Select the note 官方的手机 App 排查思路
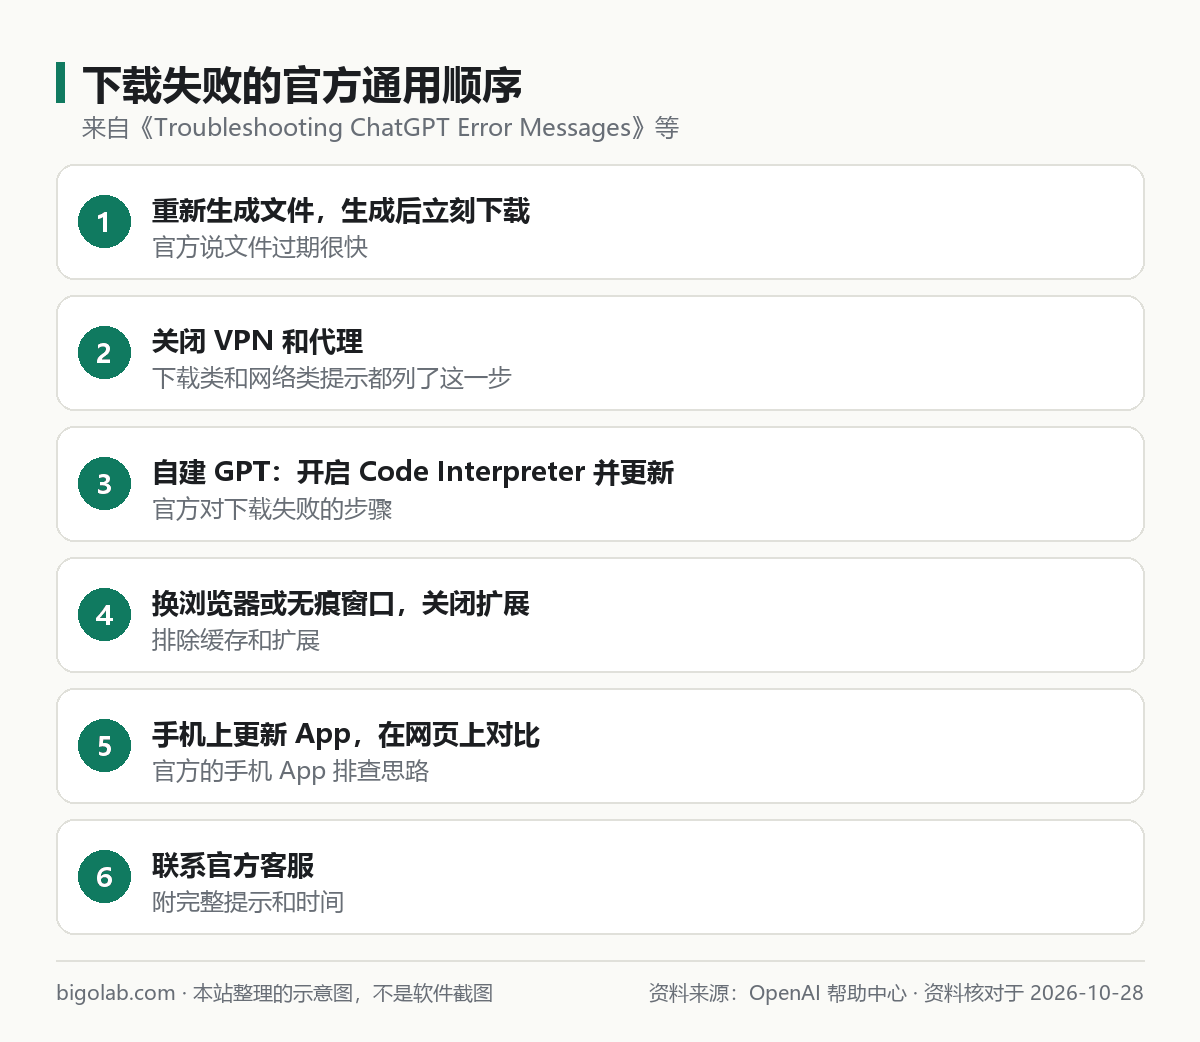The width and height of the screenshot is (1200, 1042). pyautogui.click(x=291, y=771)
